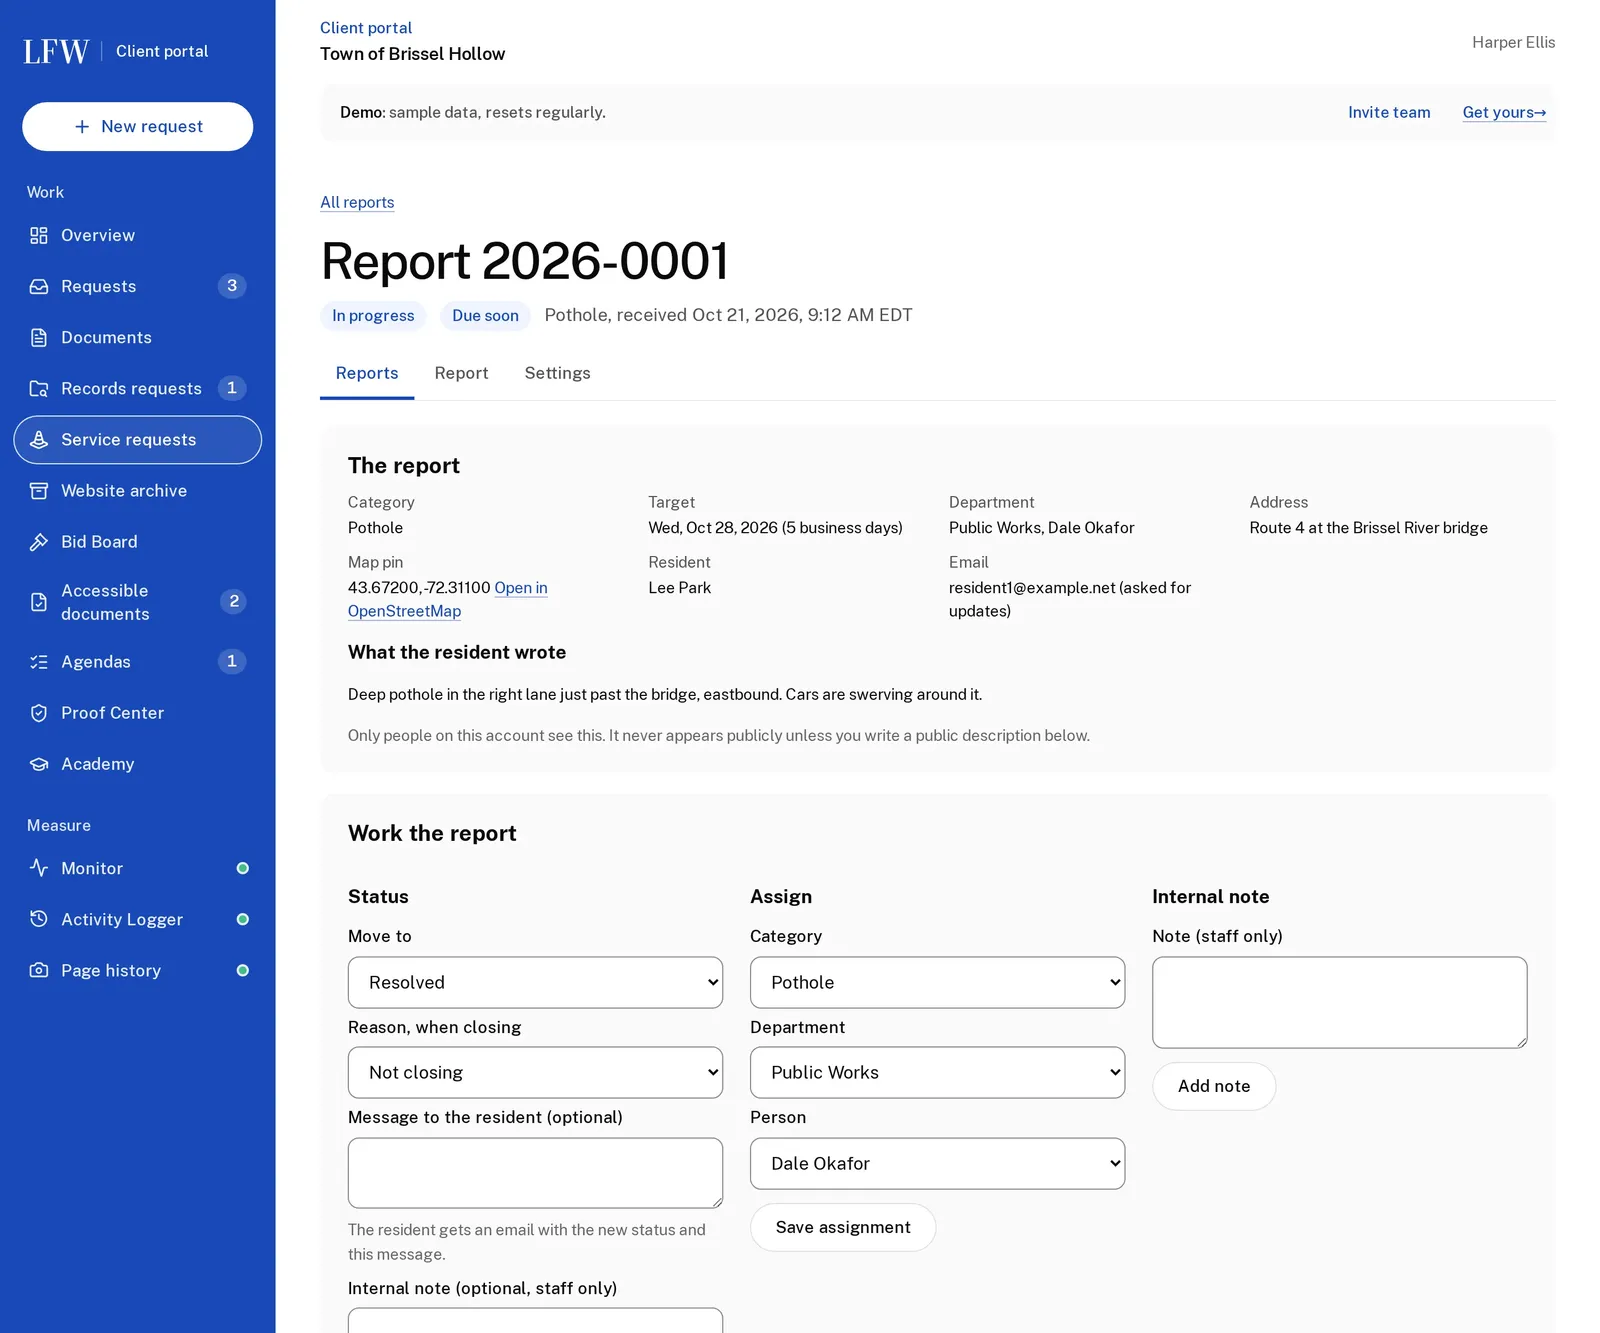Click the Page history camera icon
The image size is (1600, 1333).
pyautogui.click(x=39, y=970)
